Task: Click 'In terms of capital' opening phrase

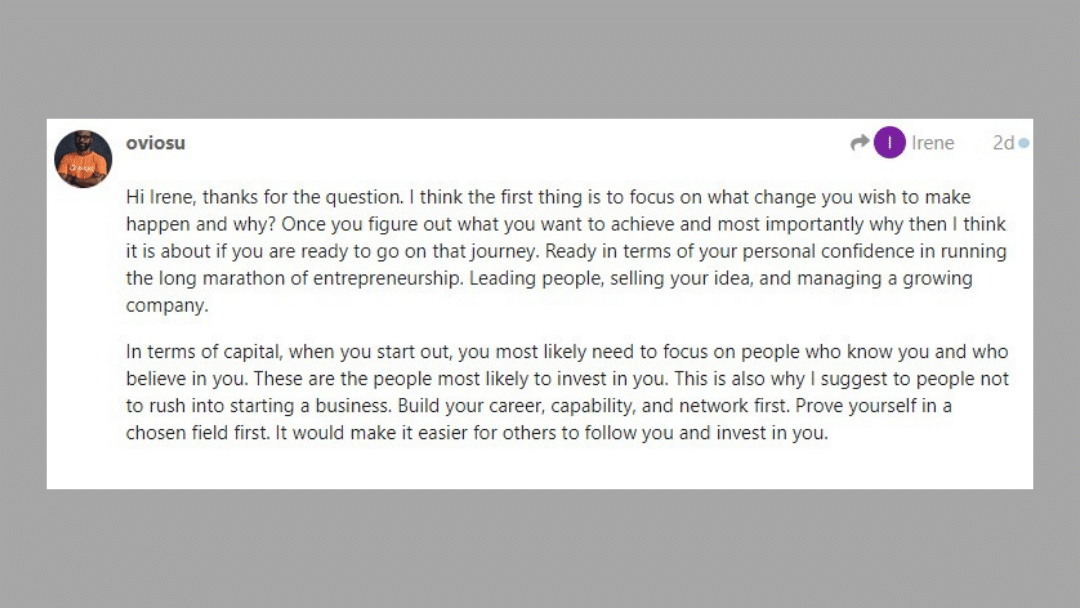Action: [204, 352]
